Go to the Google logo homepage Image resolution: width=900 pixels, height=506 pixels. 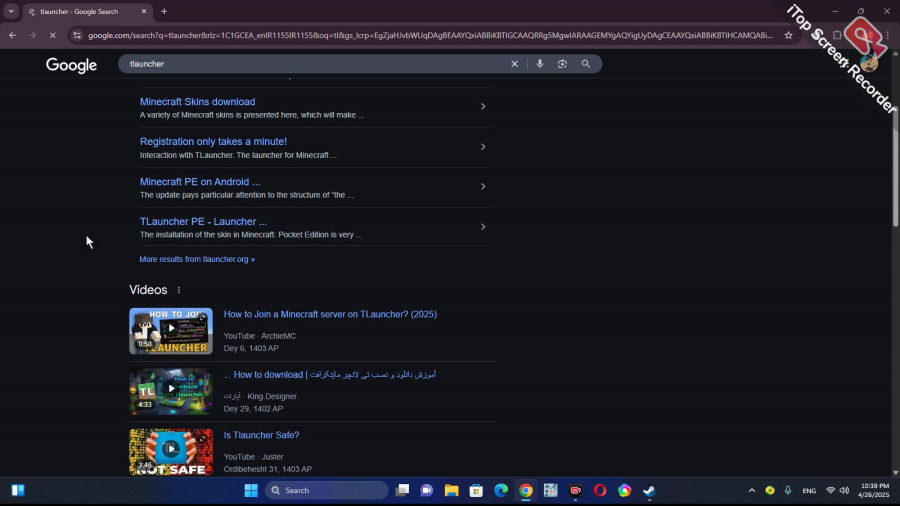coord(71,65)
